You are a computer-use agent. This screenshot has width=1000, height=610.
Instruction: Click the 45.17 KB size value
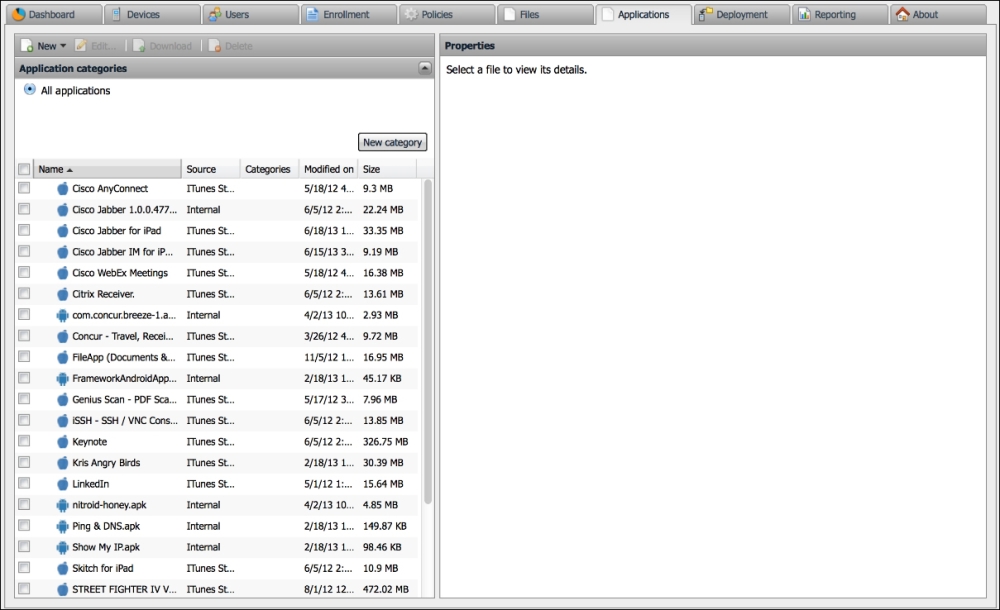click(x=382, y=378)
